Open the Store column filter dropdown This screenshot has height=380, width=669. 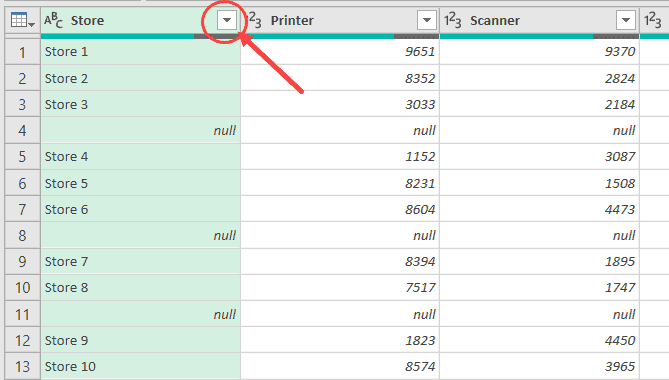pos(227,20)
